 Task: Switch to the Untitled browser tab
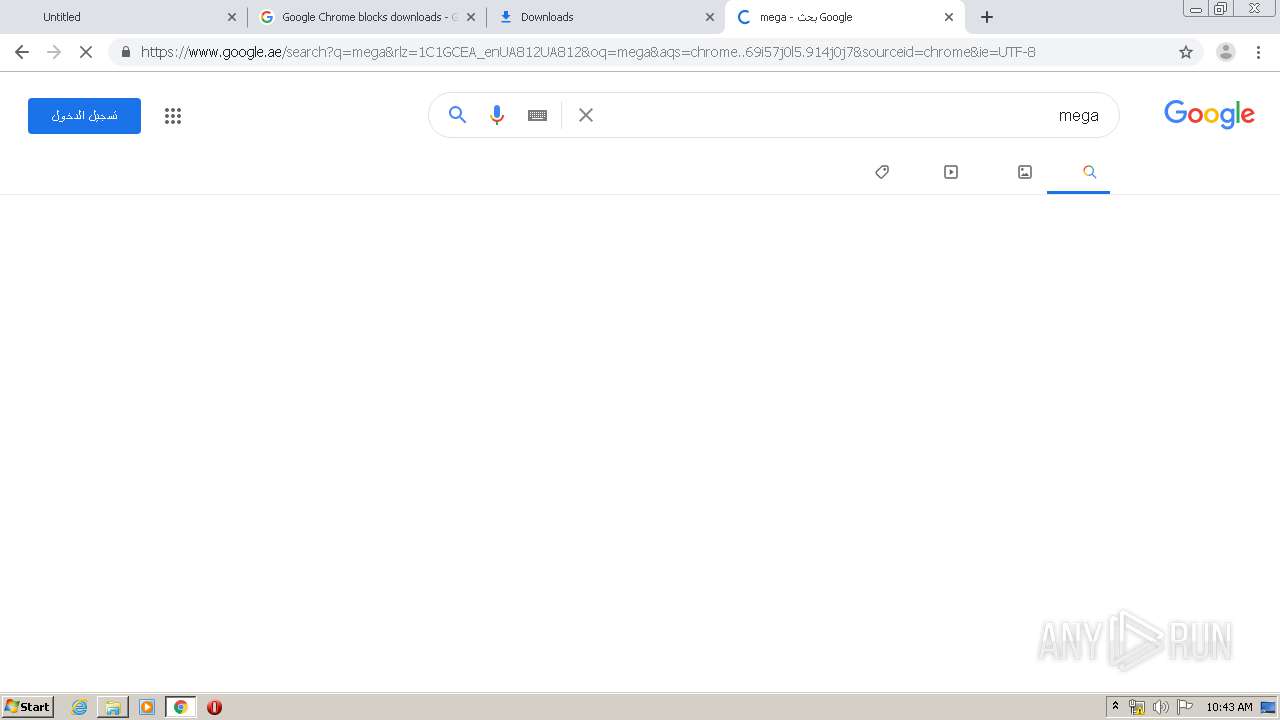point(125,17)
